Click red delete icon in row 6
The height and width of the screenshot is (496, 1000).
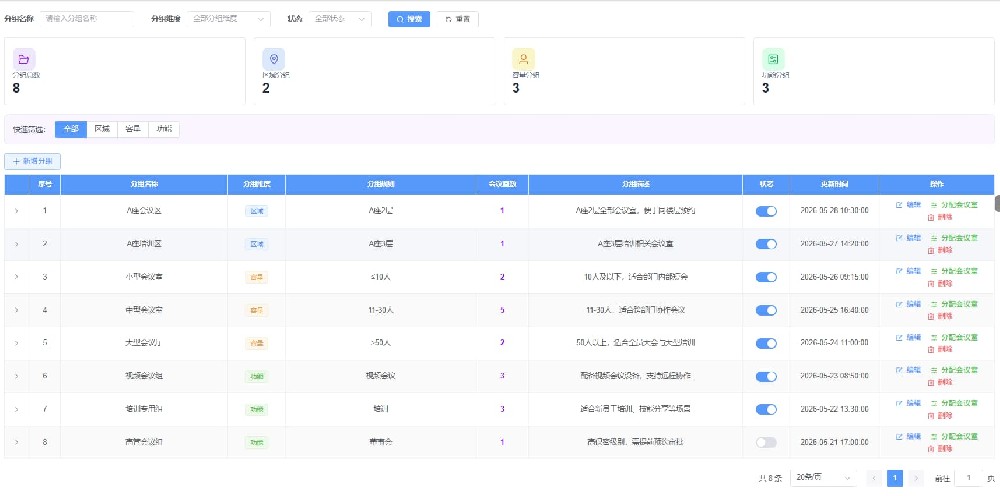(931, 383)
